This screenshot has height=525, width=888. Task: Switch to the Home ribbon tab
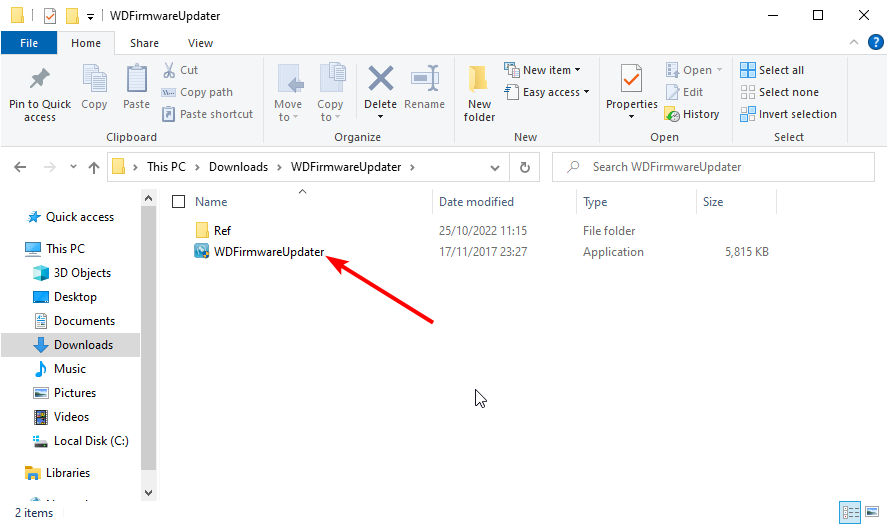click(86, 43)
